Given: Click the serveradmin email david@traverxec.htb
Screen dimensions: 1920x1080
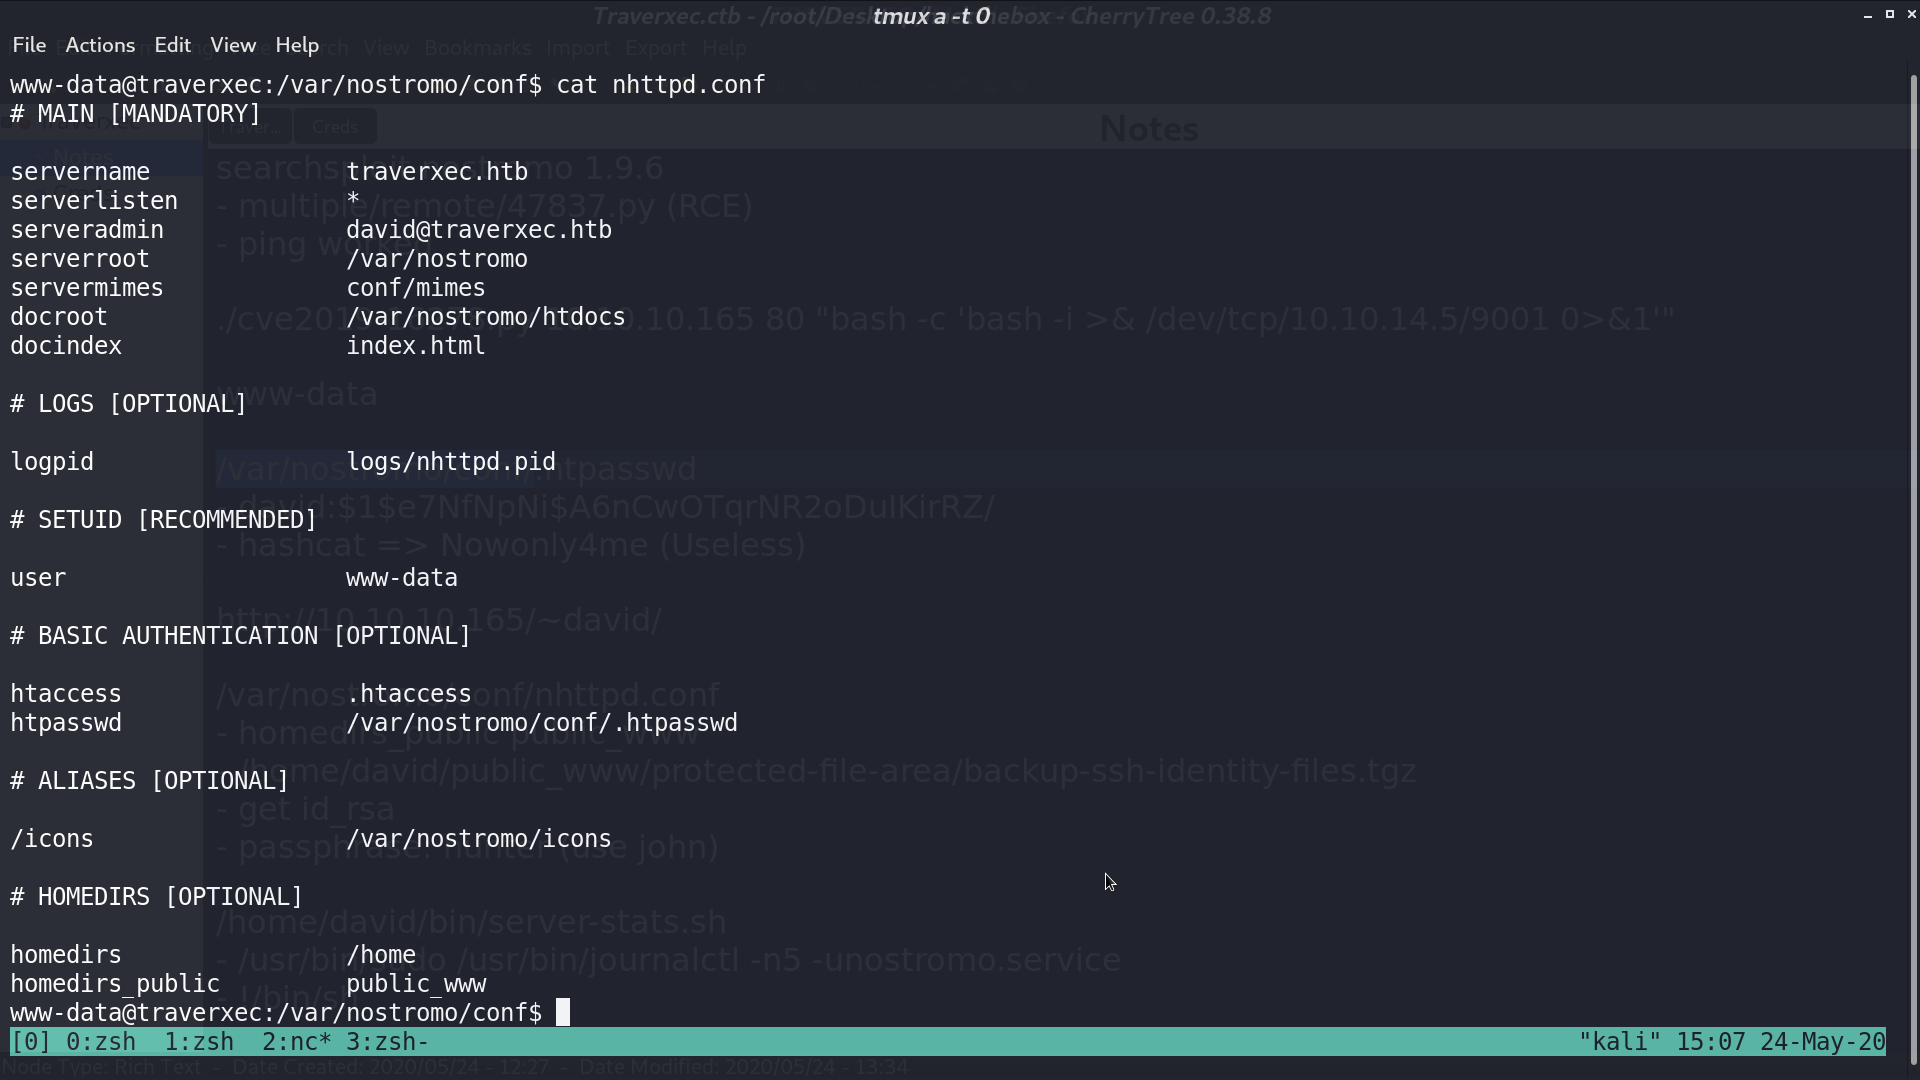Looking at the screenshot, I should click(479, 230).
